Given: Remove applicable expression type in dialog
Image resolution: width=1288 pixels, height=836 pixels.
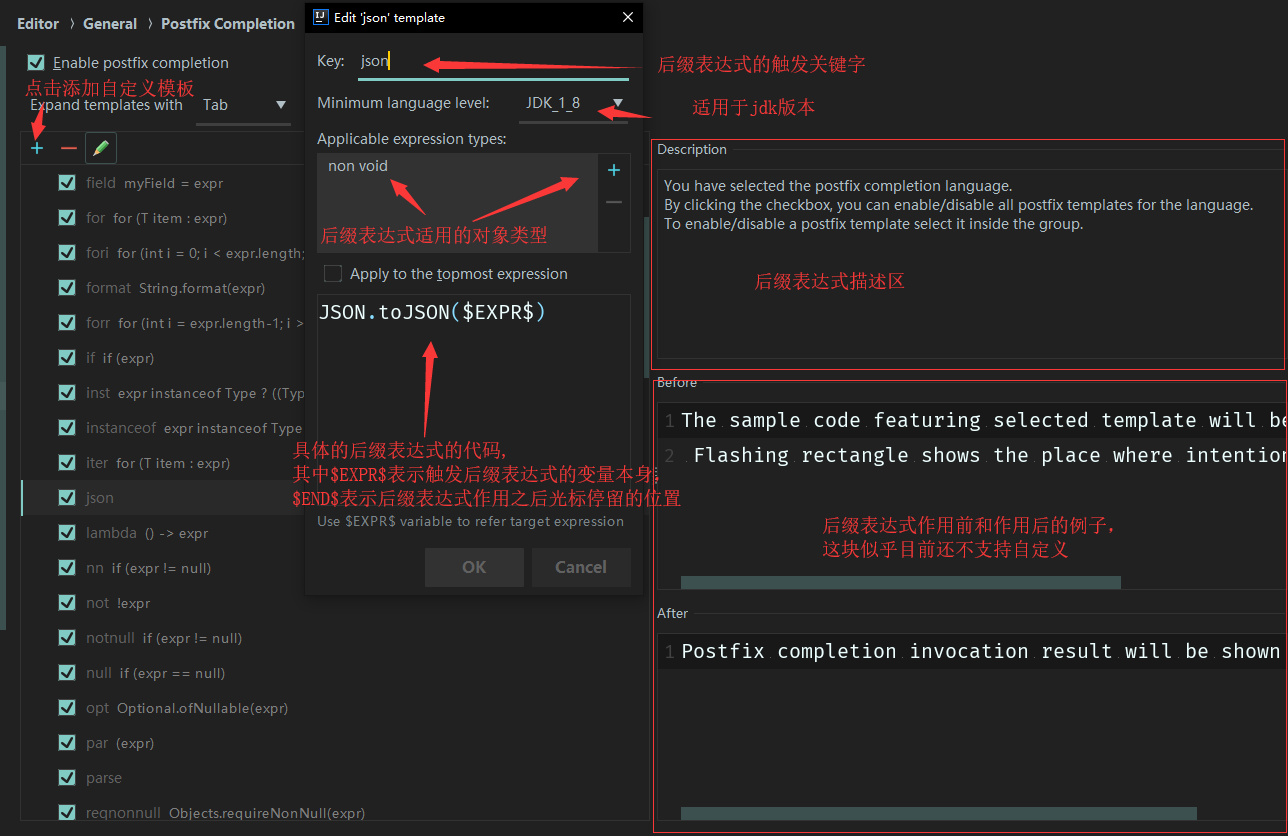Looking at the screenshot, I should 614,202.
